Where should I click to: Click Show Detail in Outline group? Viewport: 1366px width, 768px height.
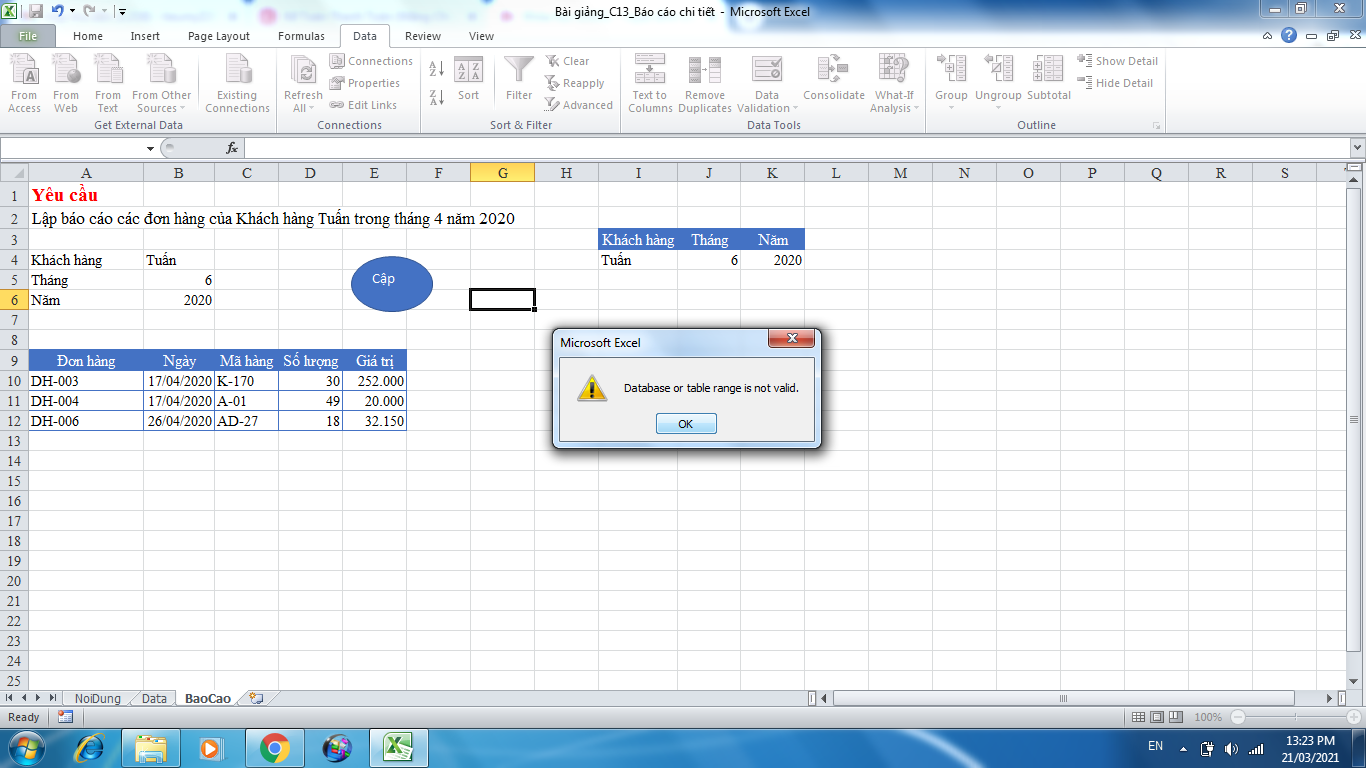[1118, 61]
